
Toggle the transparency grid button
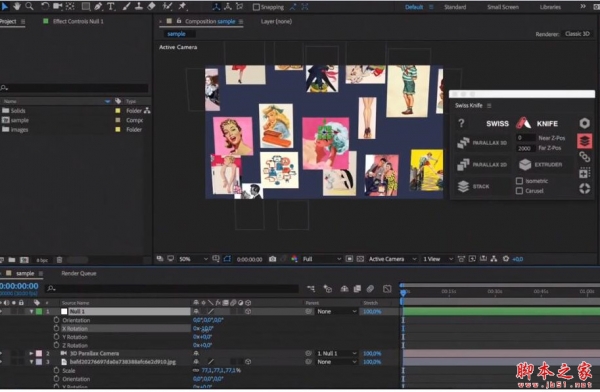360,259
